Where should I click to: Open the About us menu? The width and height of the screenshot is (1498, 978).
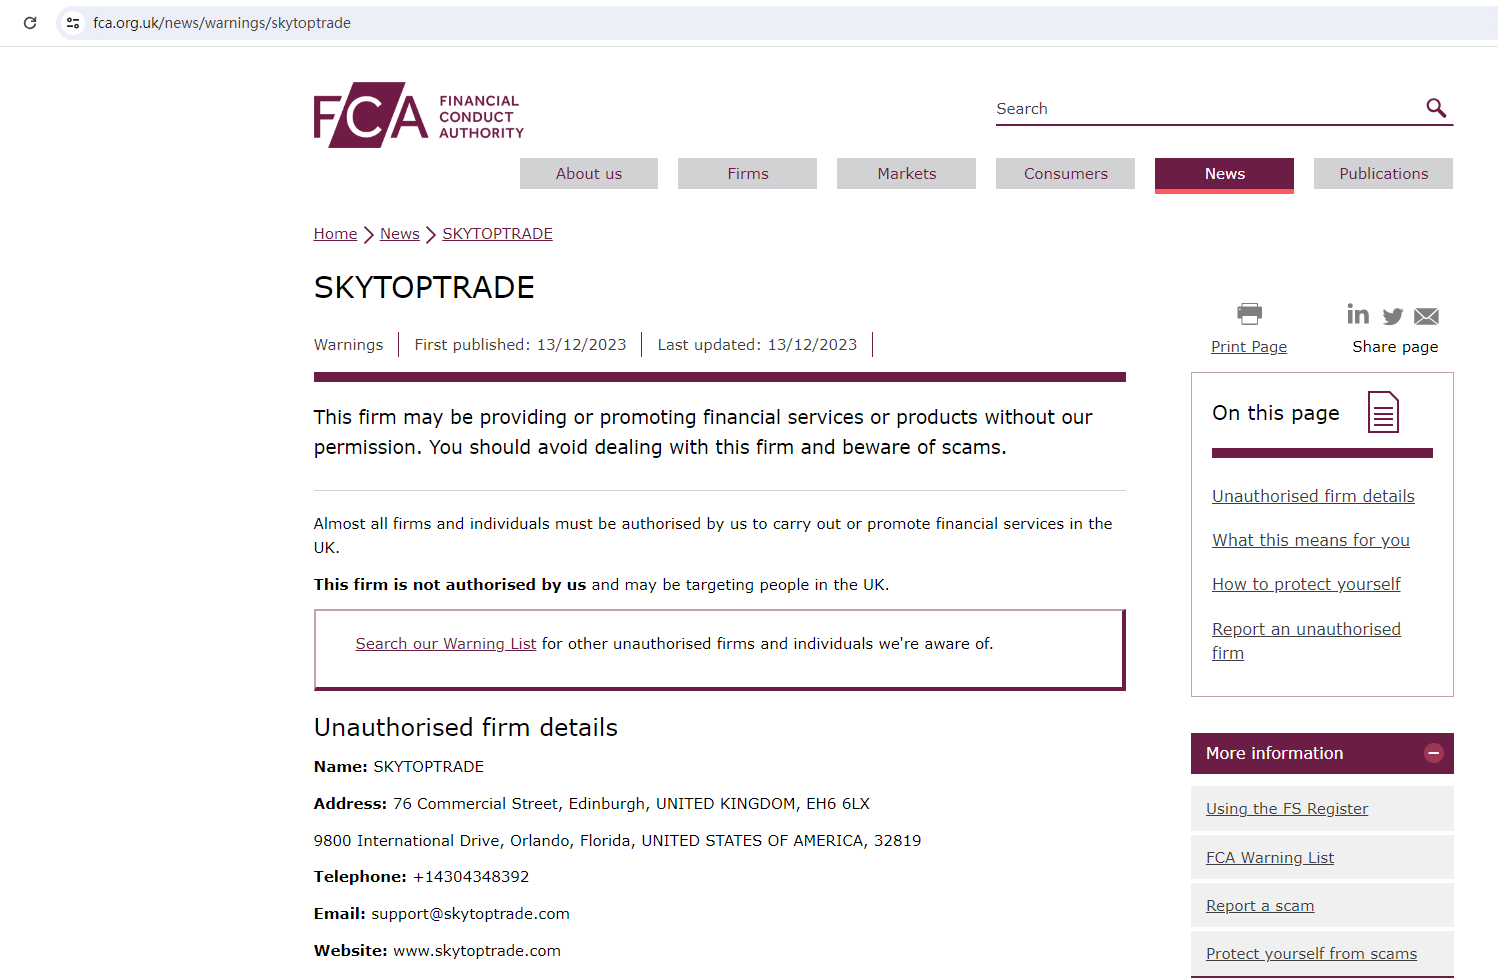coord(589,174)
